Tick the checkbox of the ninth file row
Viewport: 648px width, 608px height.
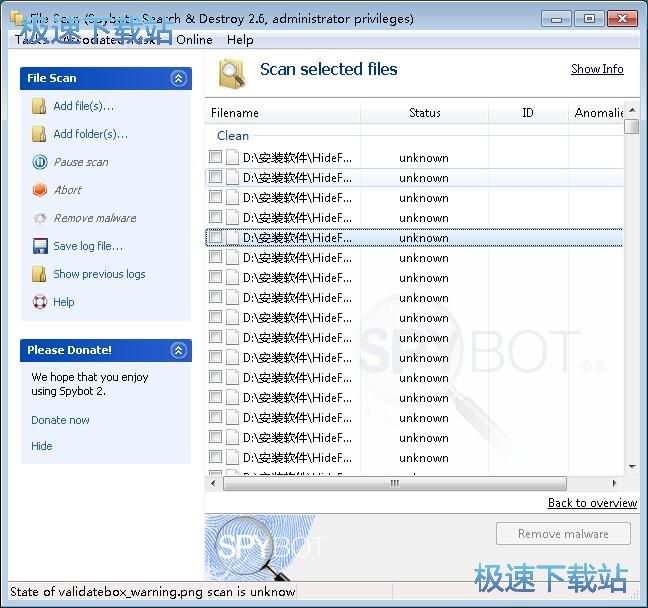coord(215,317)
